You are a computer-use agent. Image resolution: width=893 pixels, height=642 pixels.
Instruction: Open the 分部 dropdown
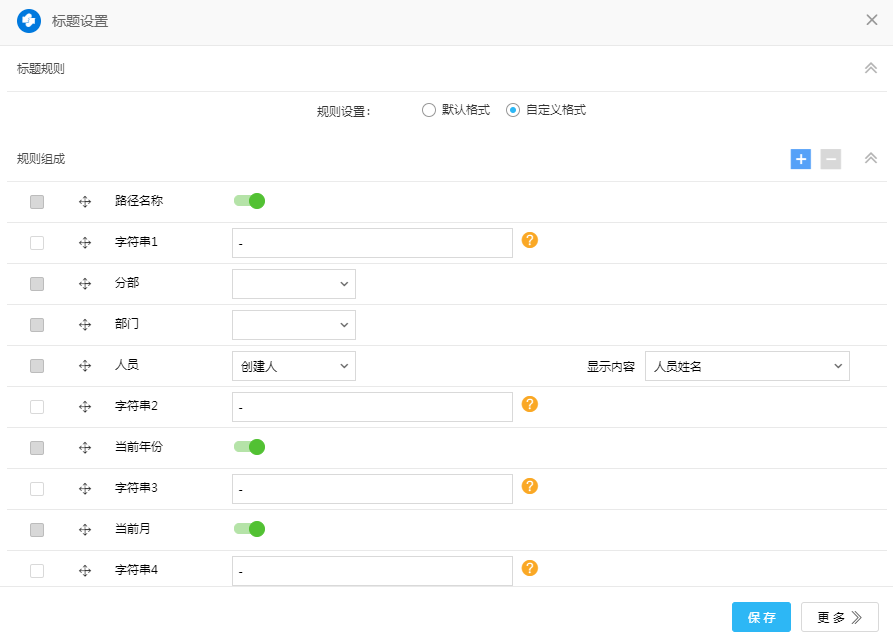293,284
